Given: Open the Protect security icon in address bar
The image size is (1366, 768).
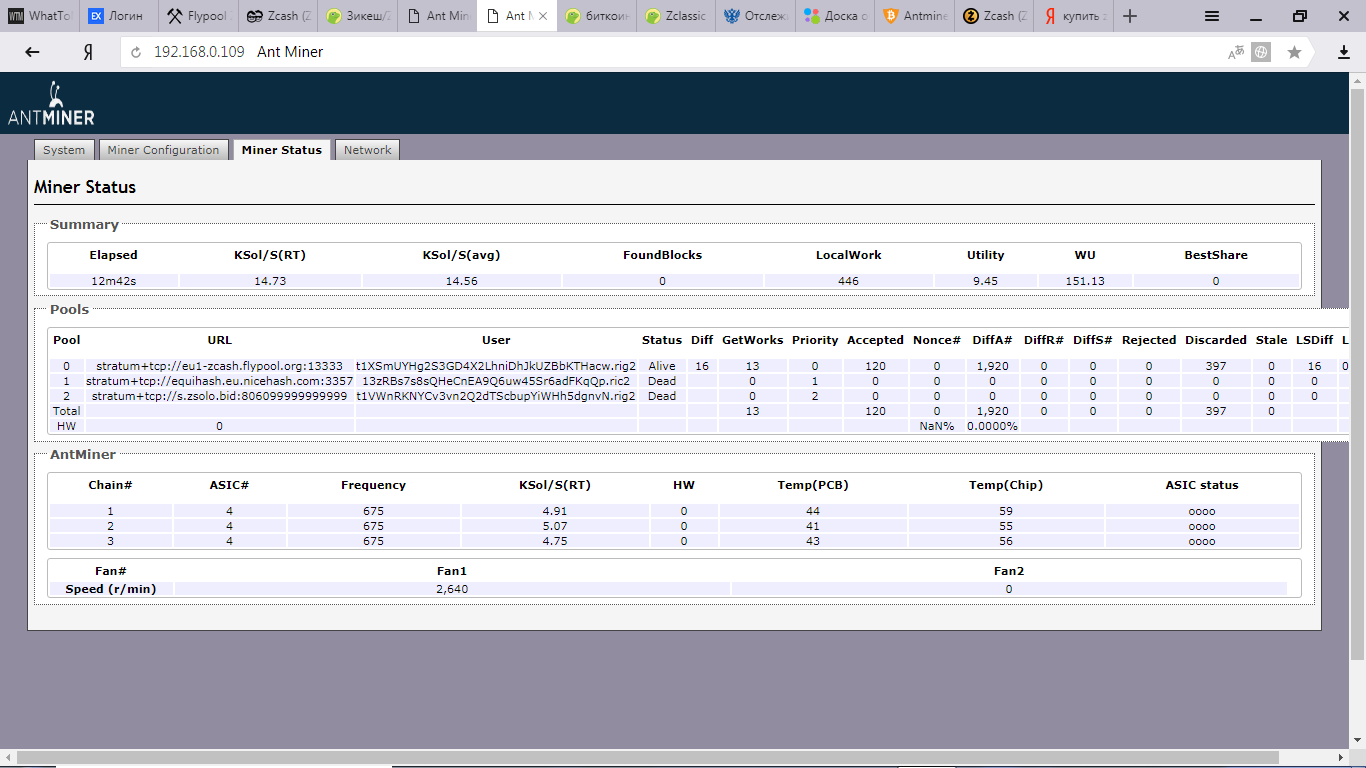Looking at the screenshot, I should [x=1262, y=52].
